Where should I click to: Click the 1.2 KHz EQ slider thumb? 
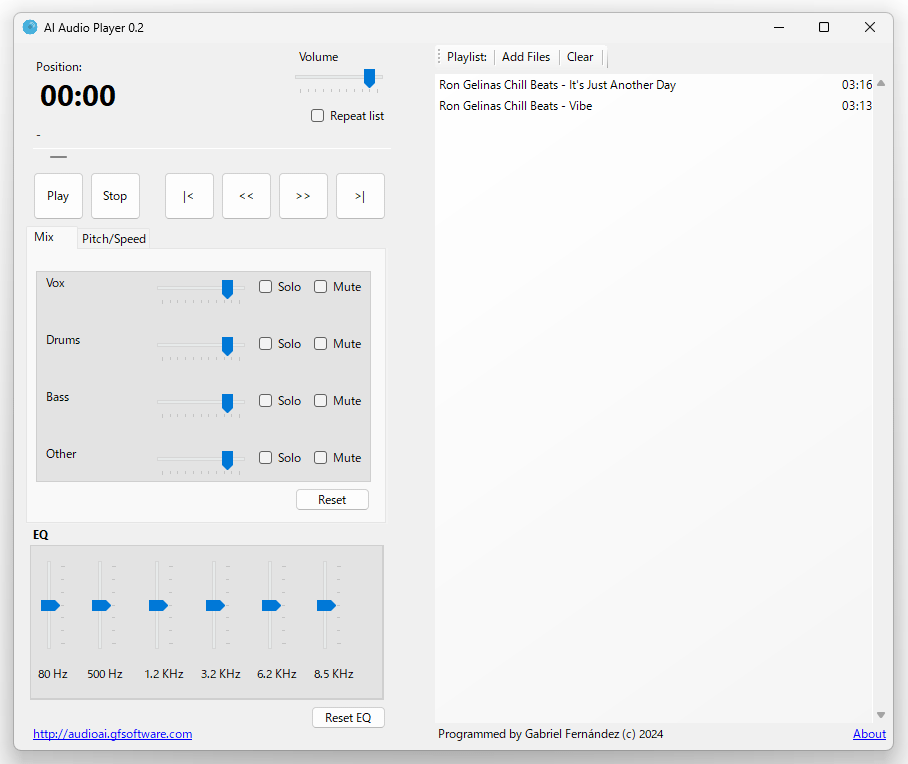158,605
